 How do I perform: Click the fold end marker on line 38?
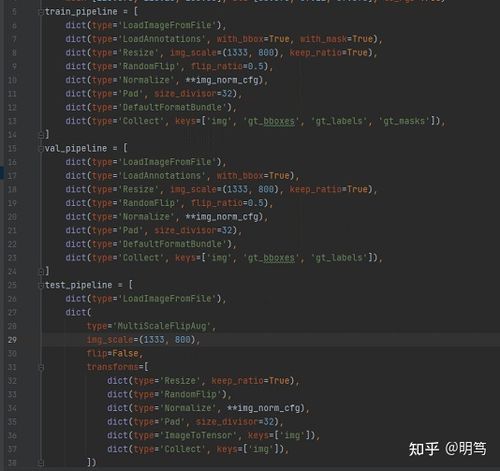click(41, 463)
